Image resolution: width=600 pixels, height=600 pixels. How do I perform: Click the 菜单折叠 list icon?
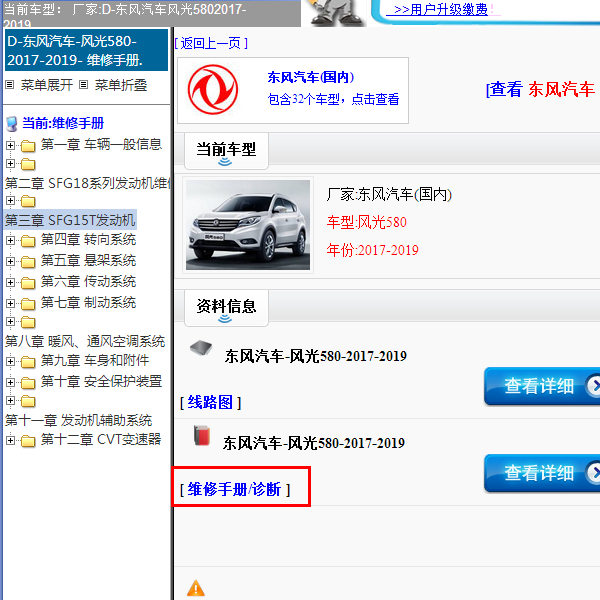[x=83, y=85]
